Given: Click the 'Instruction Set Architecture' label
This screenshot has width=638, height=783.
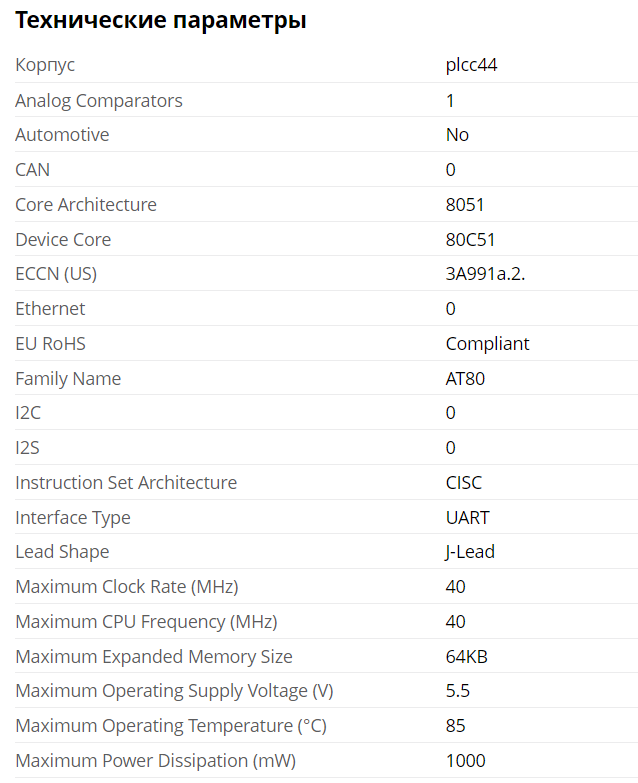Looking at the screenshot, I should click(126, 483).
